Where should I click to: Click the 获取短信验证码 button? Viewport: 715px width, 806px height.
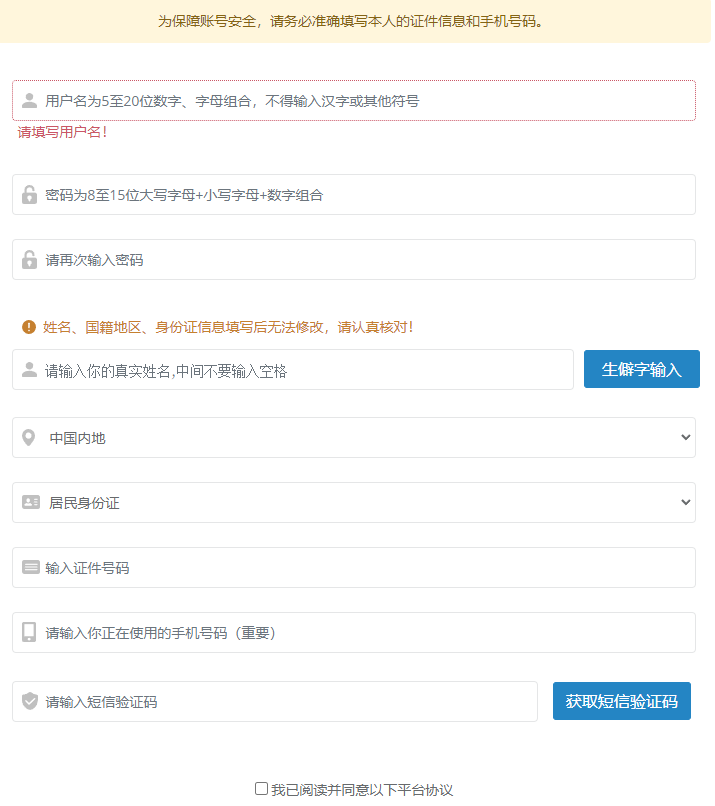[x=621, y=701]
